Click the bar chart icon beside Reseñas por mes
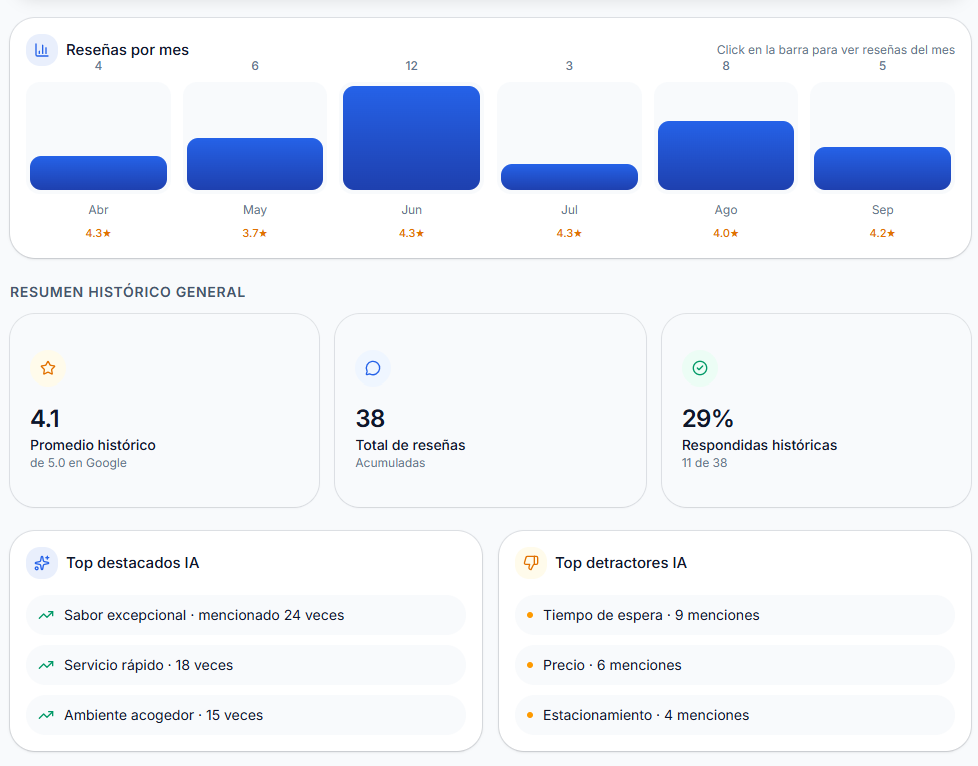Image resolution: width=978 pixels, height=766 pixels. 42,50
